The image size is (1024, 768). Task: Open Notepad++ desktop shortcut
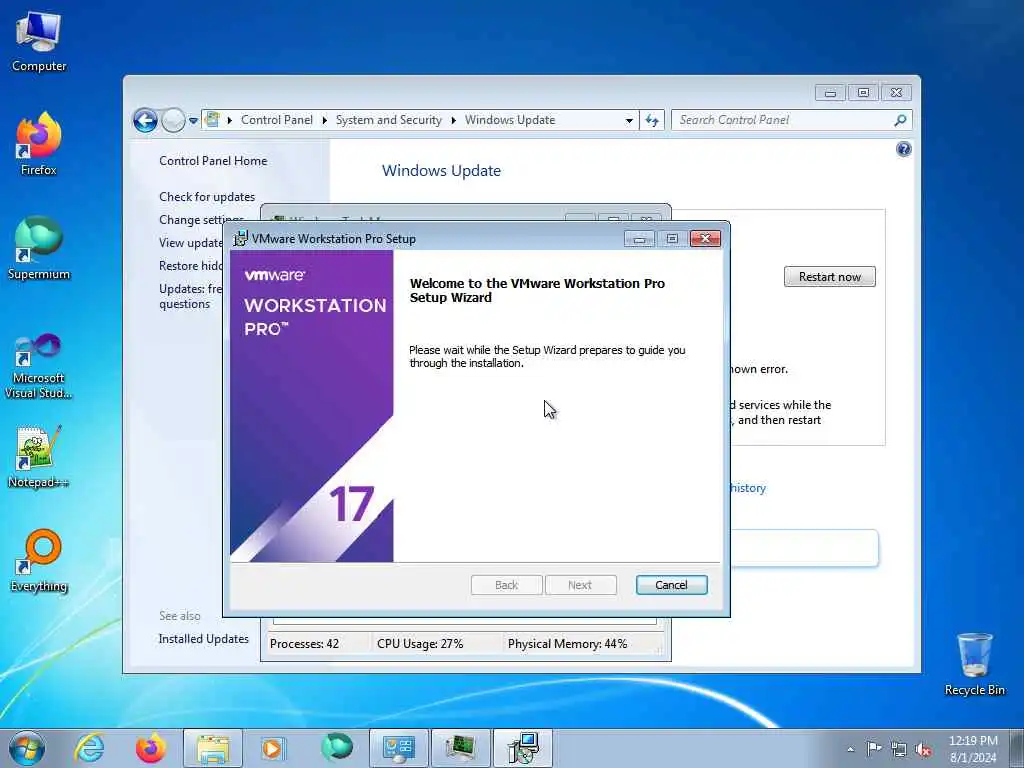point(39,457)
